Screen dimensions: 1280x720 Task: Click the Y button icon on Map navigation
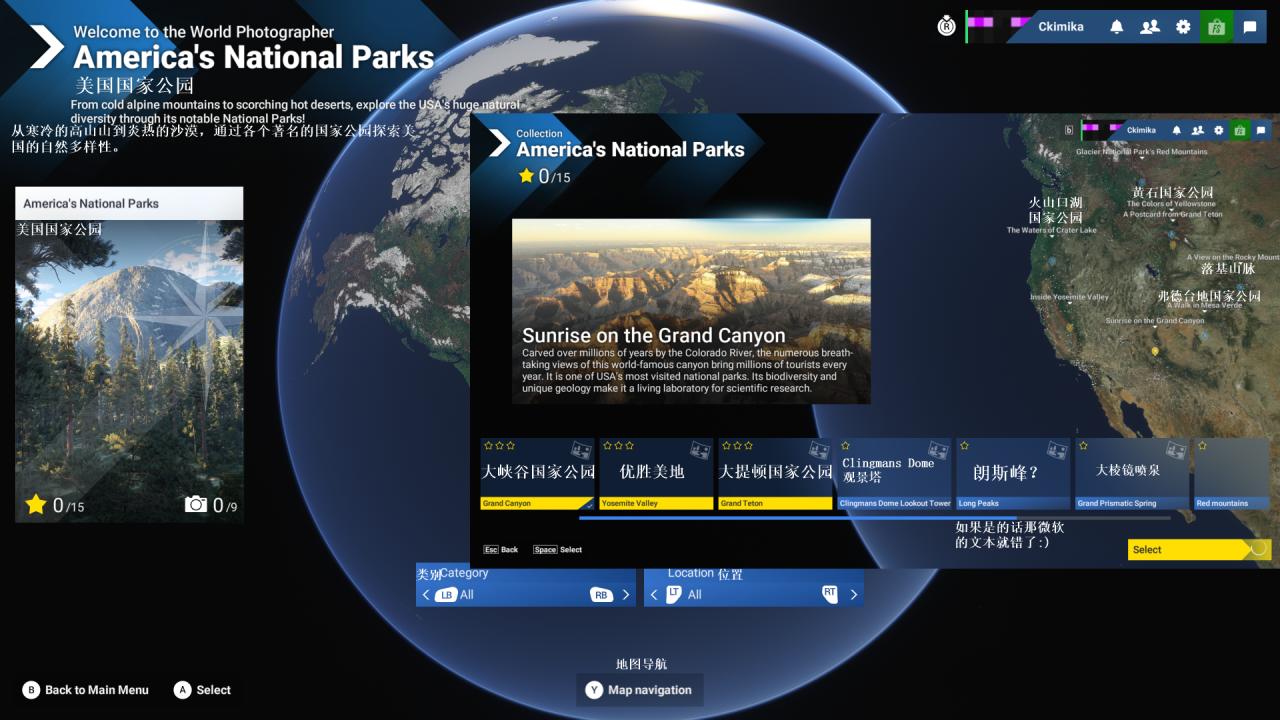point(594,690)
